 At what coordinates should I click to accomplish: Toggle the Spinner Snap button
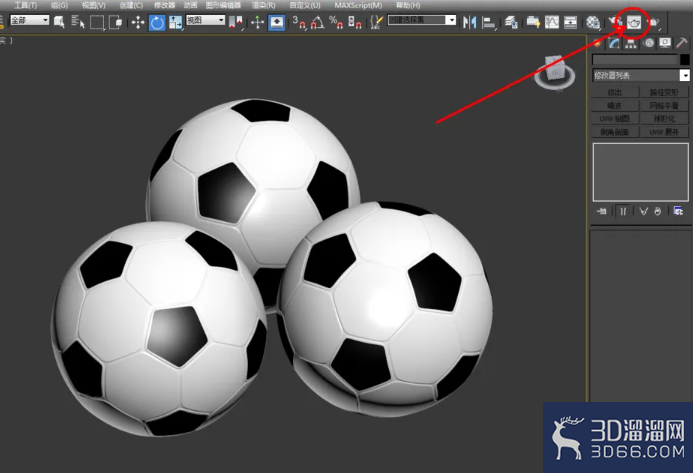click(355, 22)
